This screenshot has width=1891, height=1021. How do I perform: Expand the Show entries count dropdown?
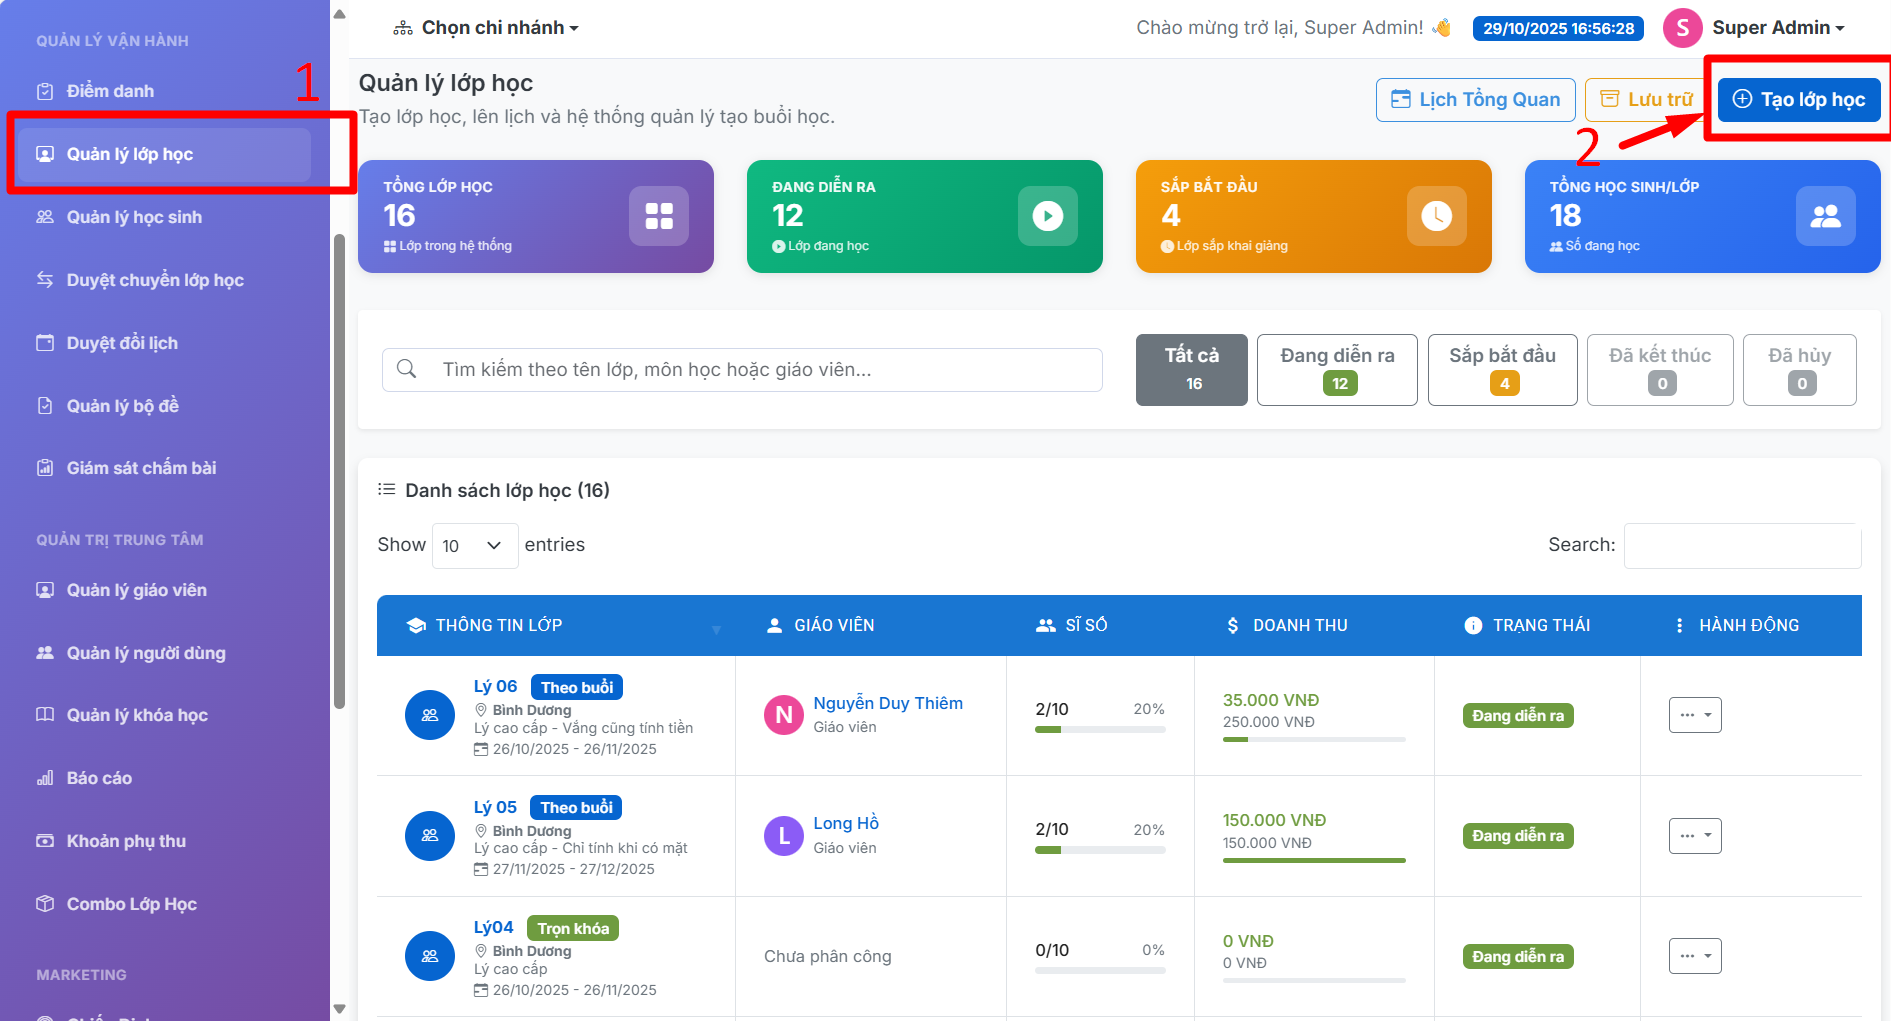pyautogui.click(x=474, y=545)
